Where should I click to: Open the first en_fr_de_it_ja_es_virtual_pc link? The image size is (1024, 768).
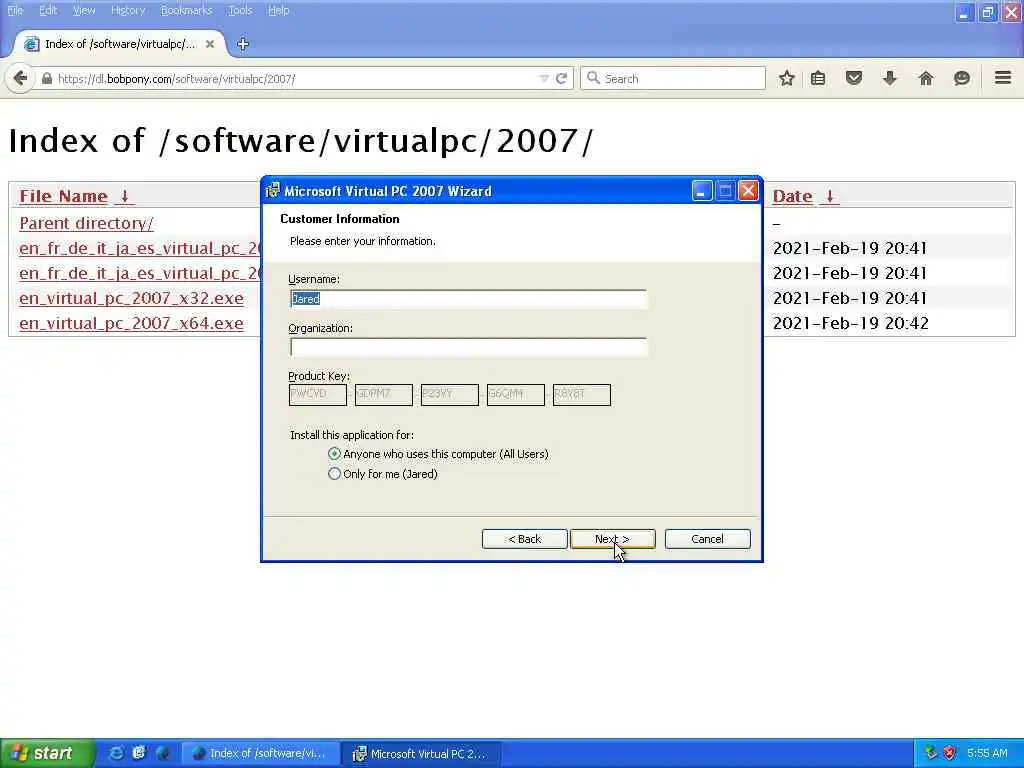140,248
